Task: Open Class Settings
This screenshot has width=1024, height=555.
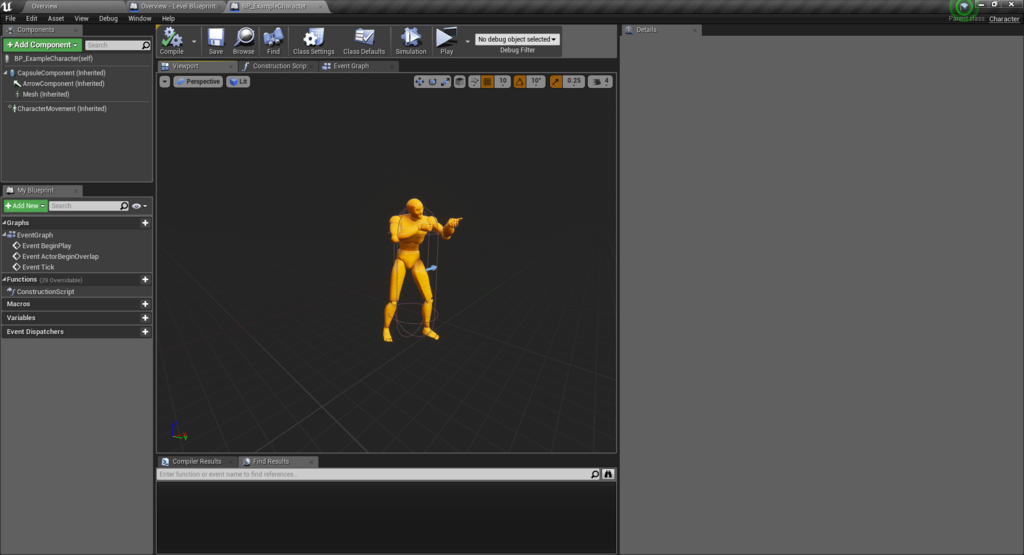Action: point(313,40)
